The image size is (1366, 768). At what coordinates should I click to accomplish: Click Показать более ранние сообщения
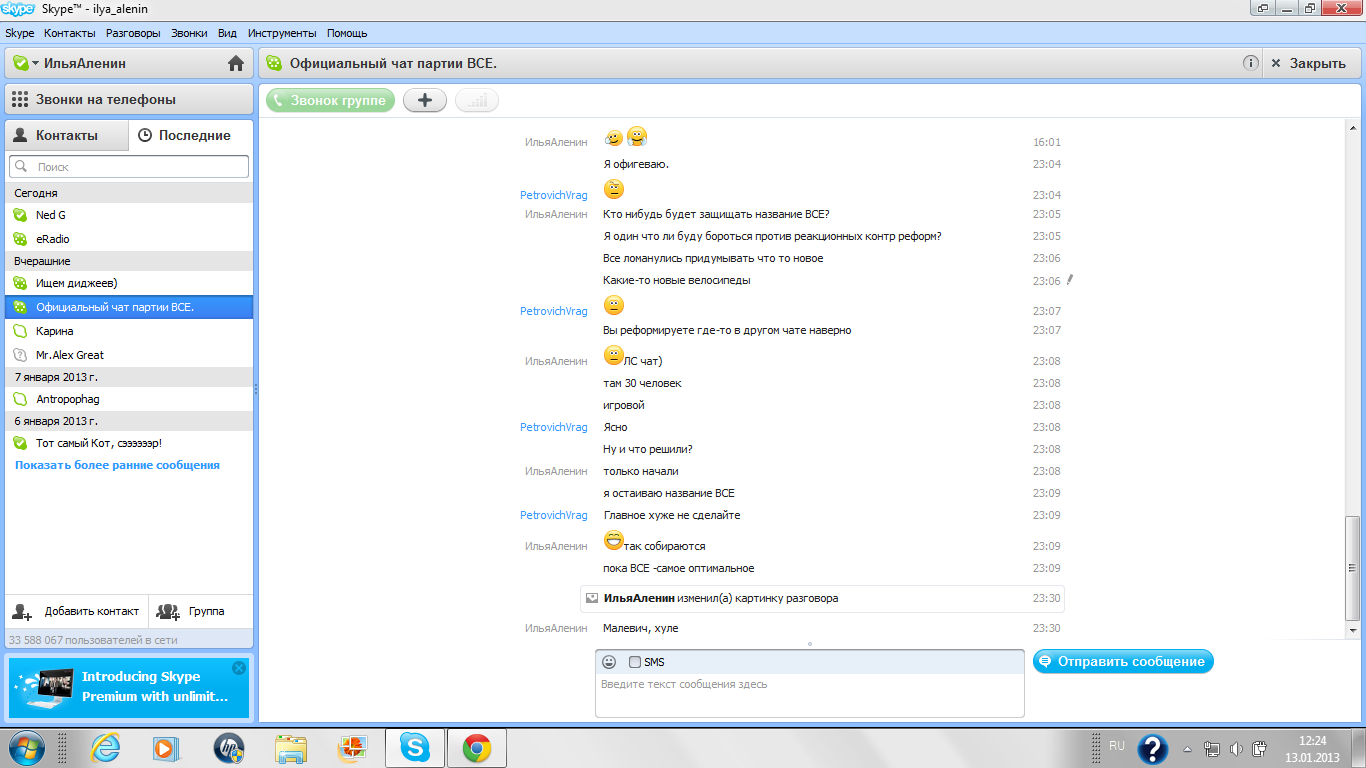117,465
